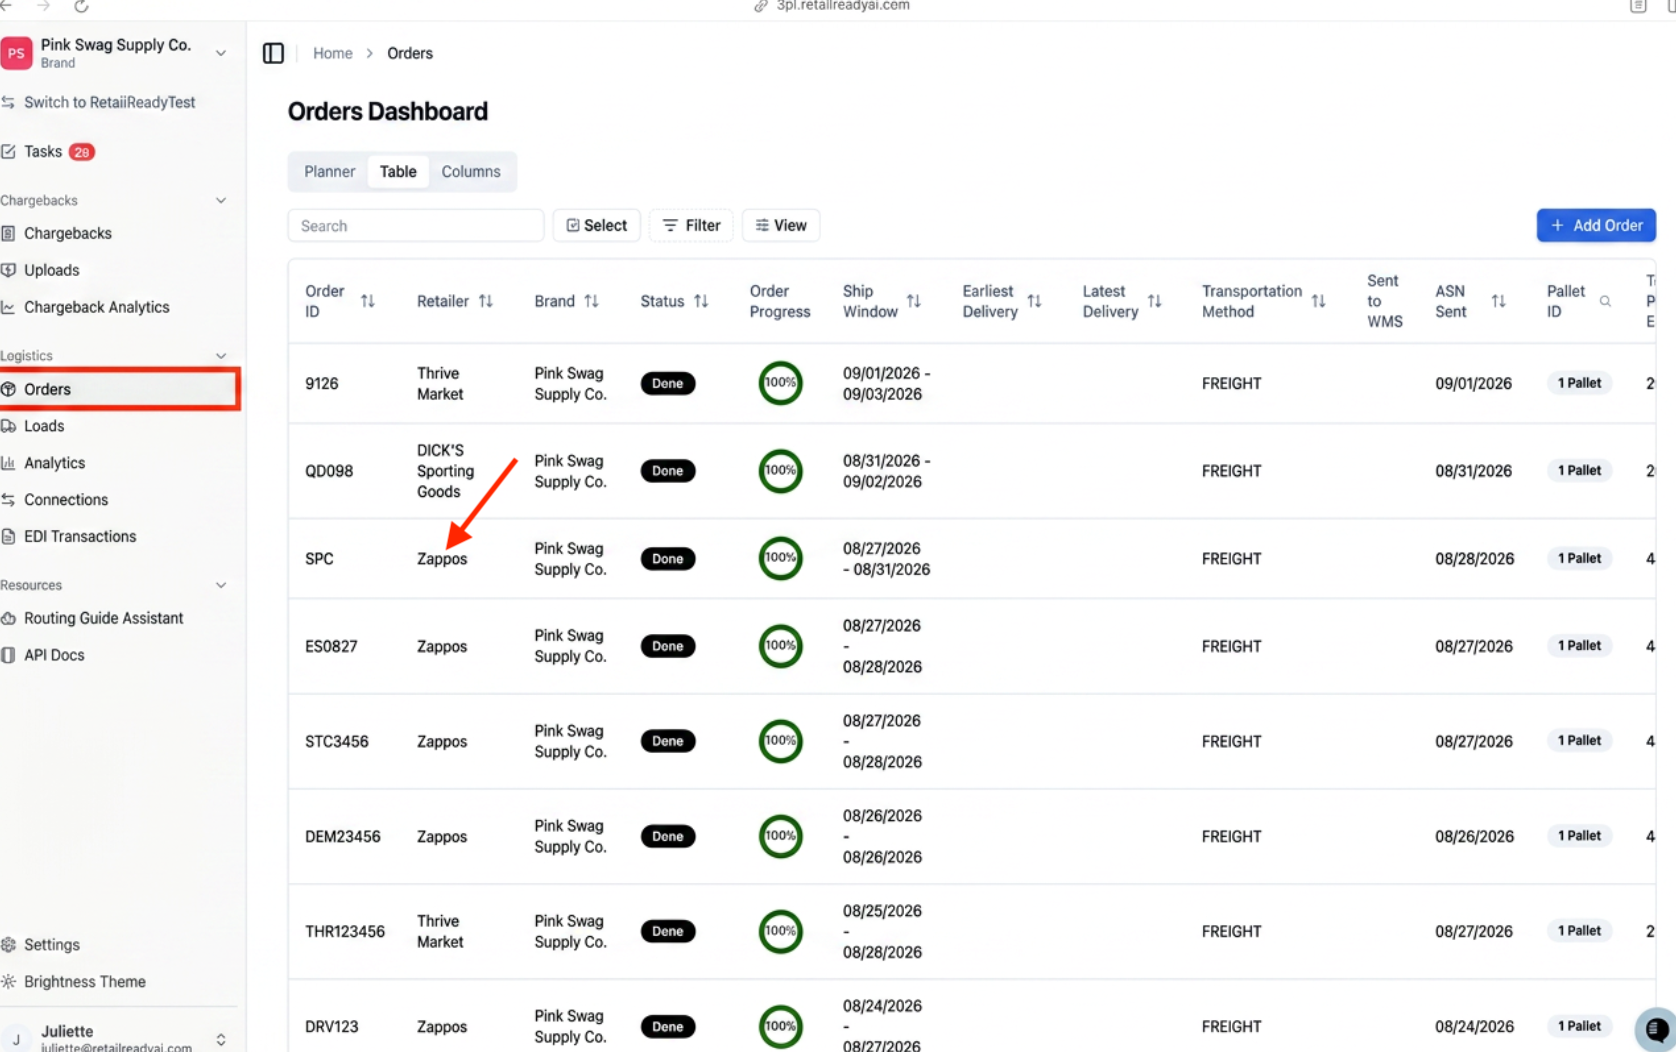Viewport: 1676px width, 1052px height.
Task: Sort the Retailer column
Action: pos(486,301)
